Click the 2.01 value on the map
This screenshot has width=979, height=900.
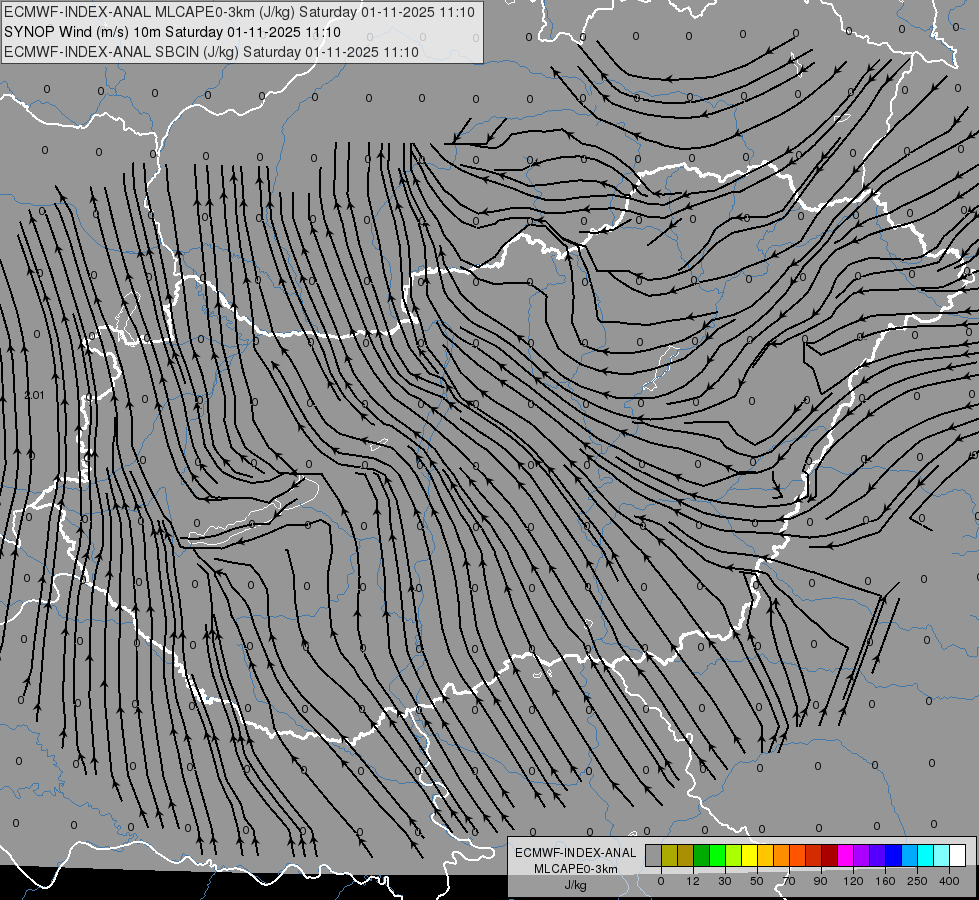coord(34,395)
